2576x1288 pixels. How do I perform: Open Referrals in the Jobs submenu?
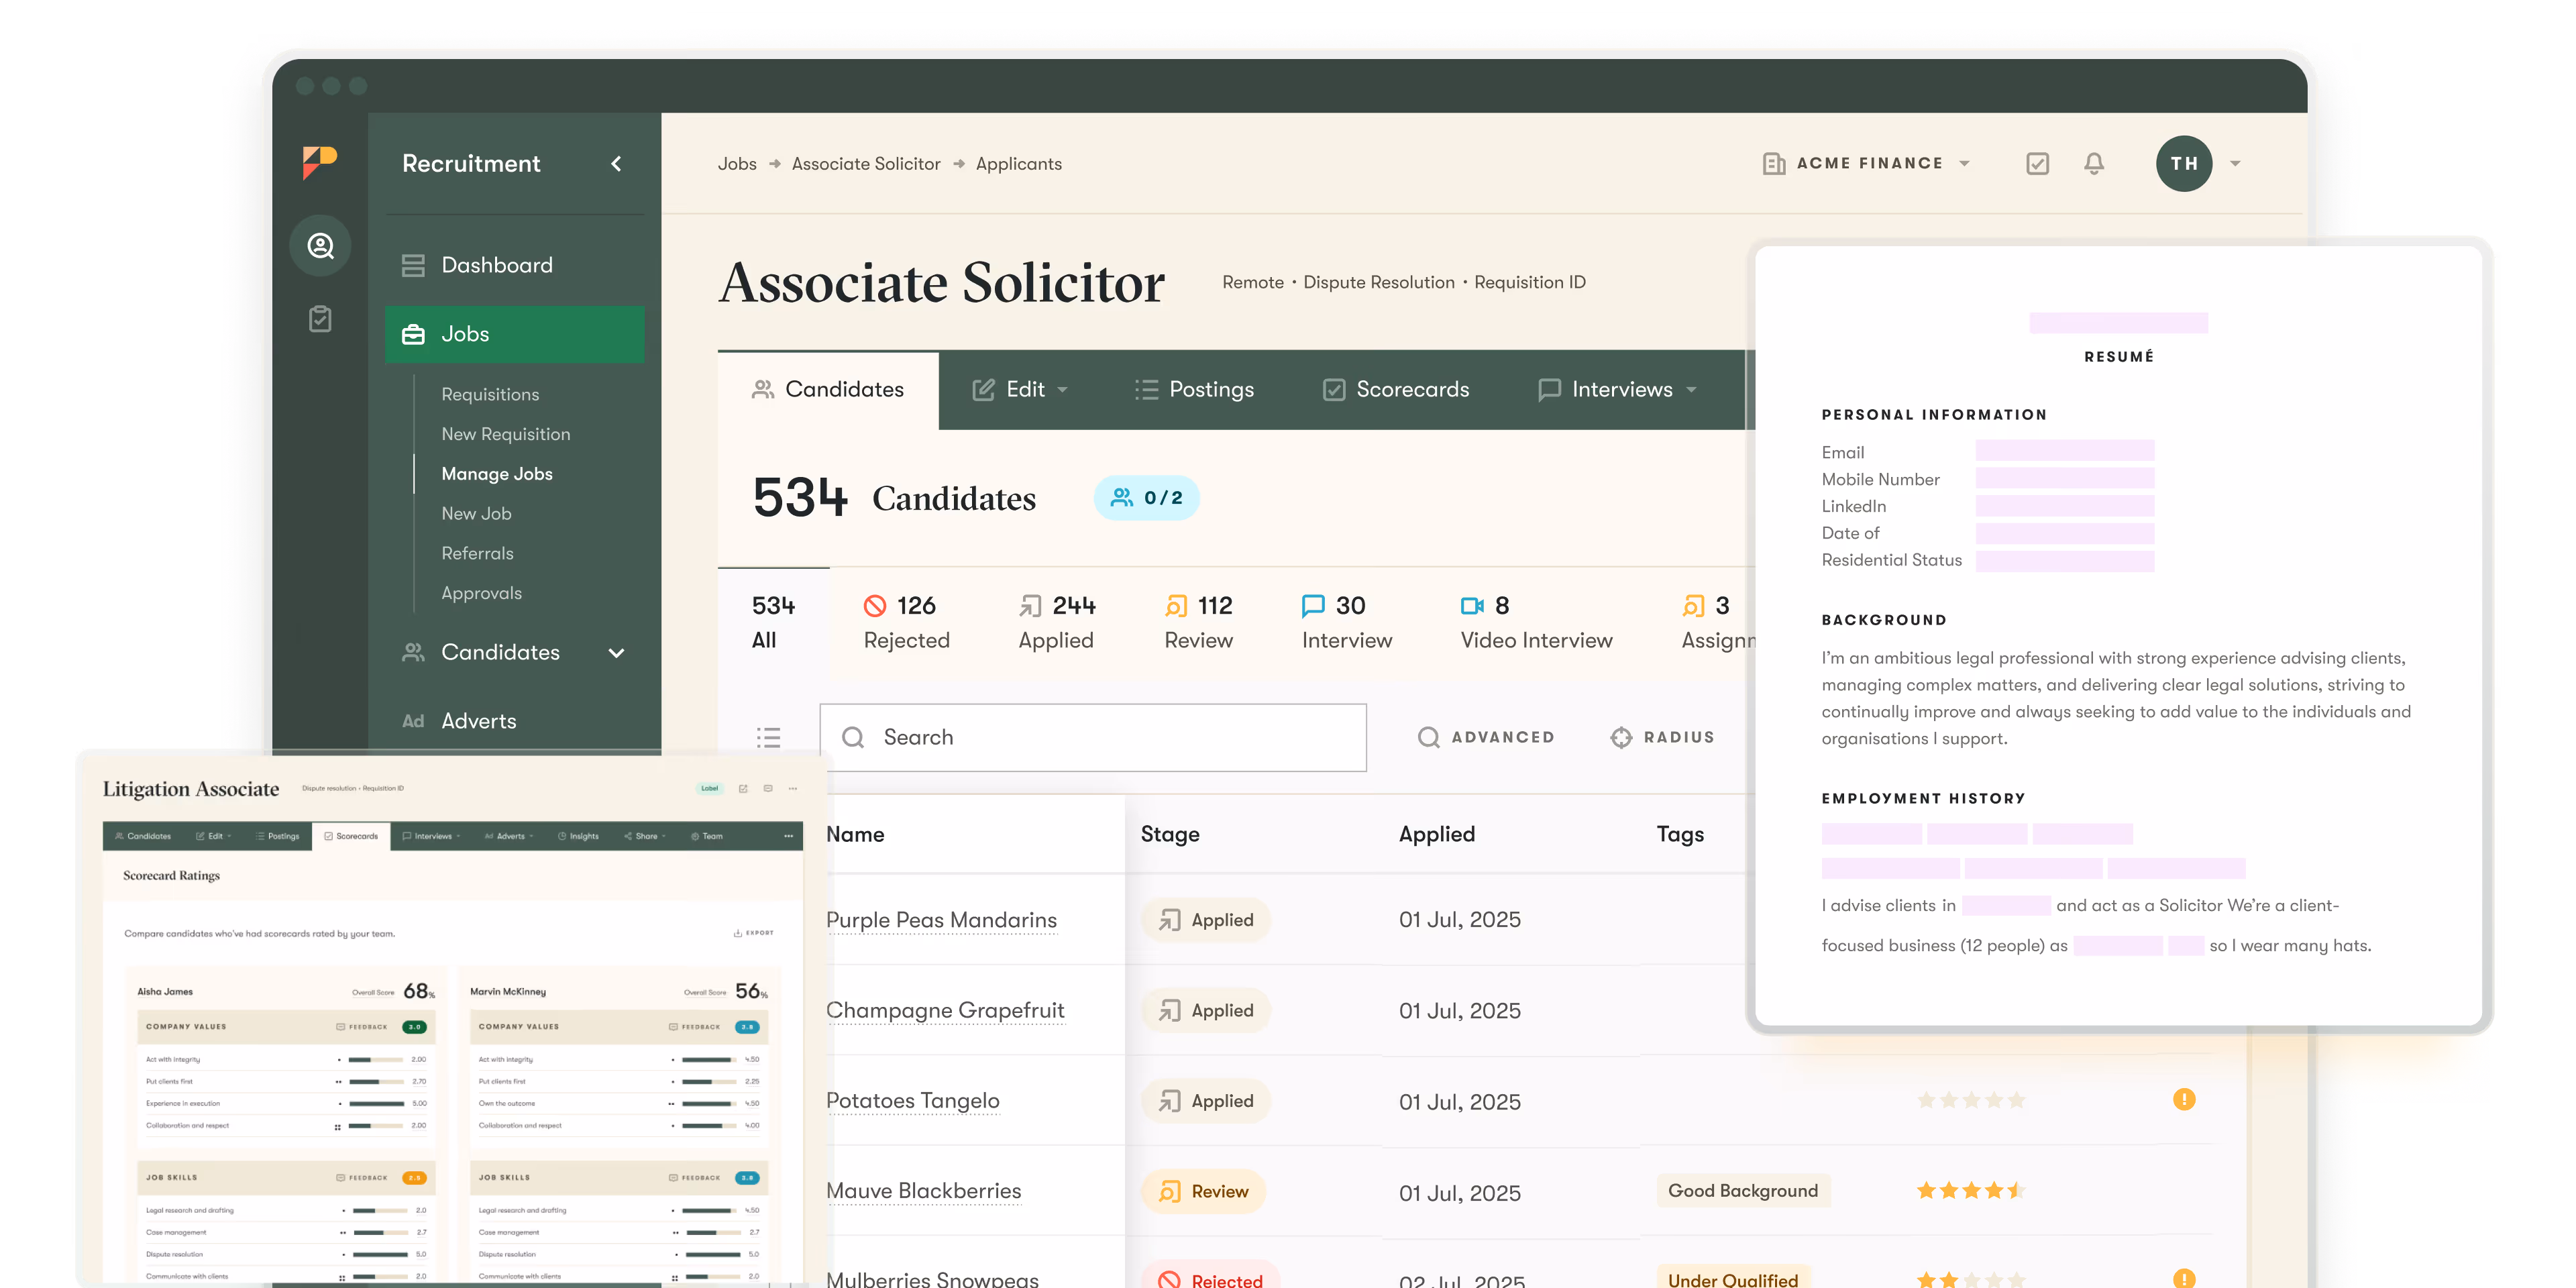477,553
